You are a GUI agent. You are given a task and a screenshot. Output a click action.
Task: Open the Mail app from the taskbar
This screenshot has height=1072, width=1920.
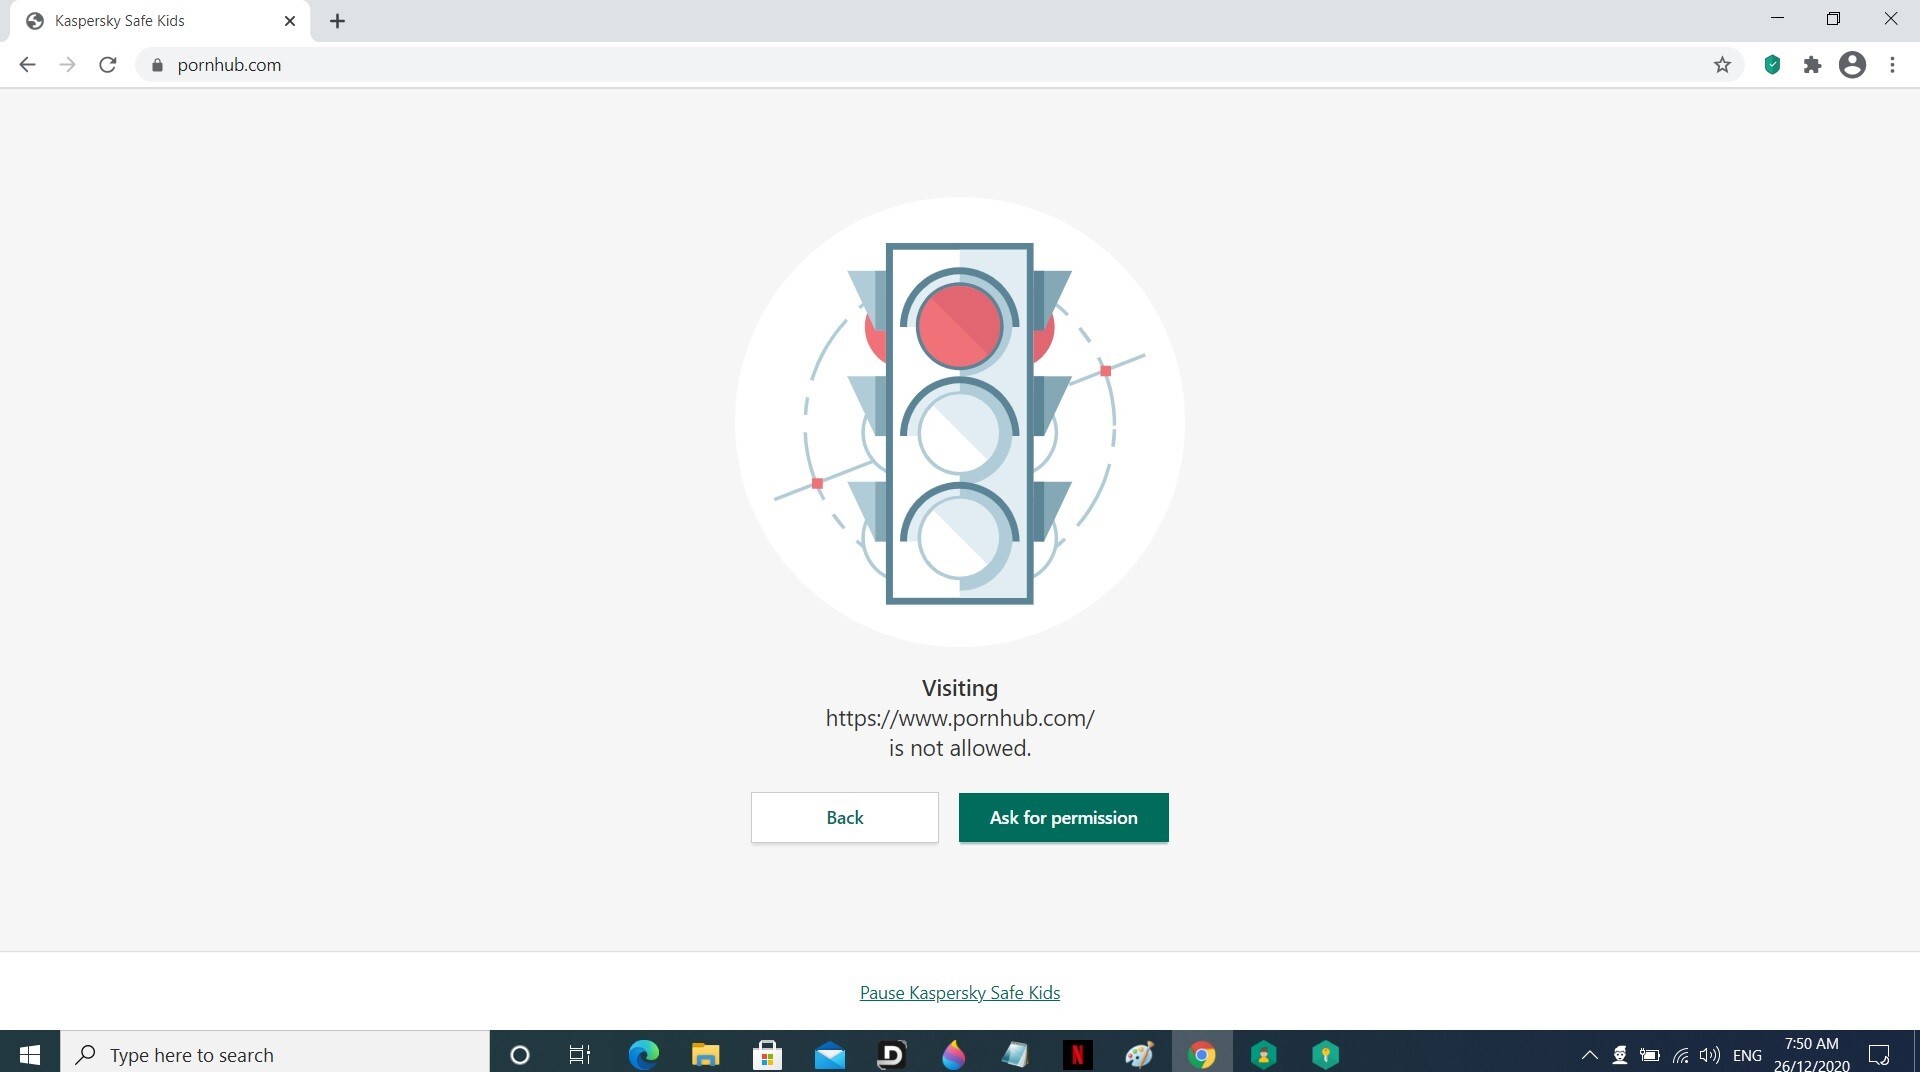coord(829,1054)
